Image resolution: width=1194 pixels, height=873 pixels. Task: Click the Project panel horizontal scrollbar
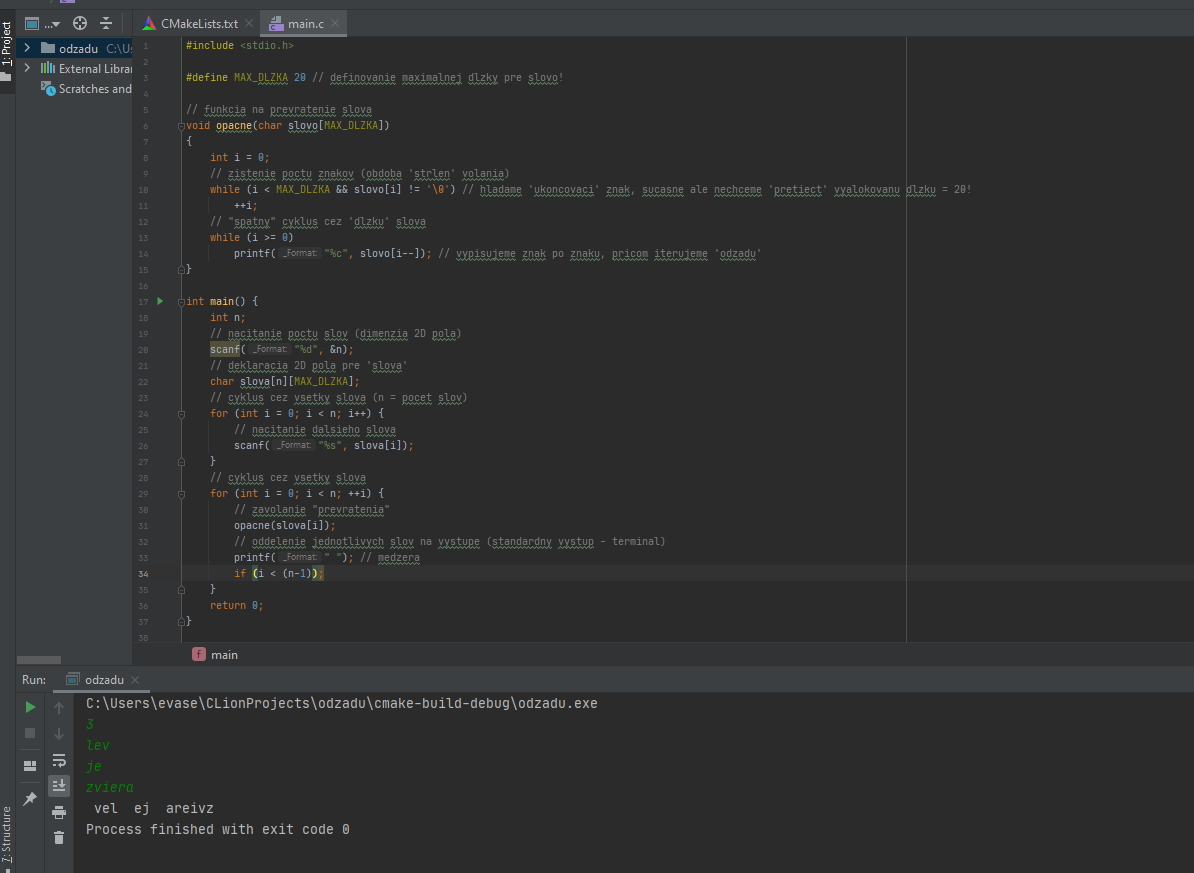click(39, 660)
